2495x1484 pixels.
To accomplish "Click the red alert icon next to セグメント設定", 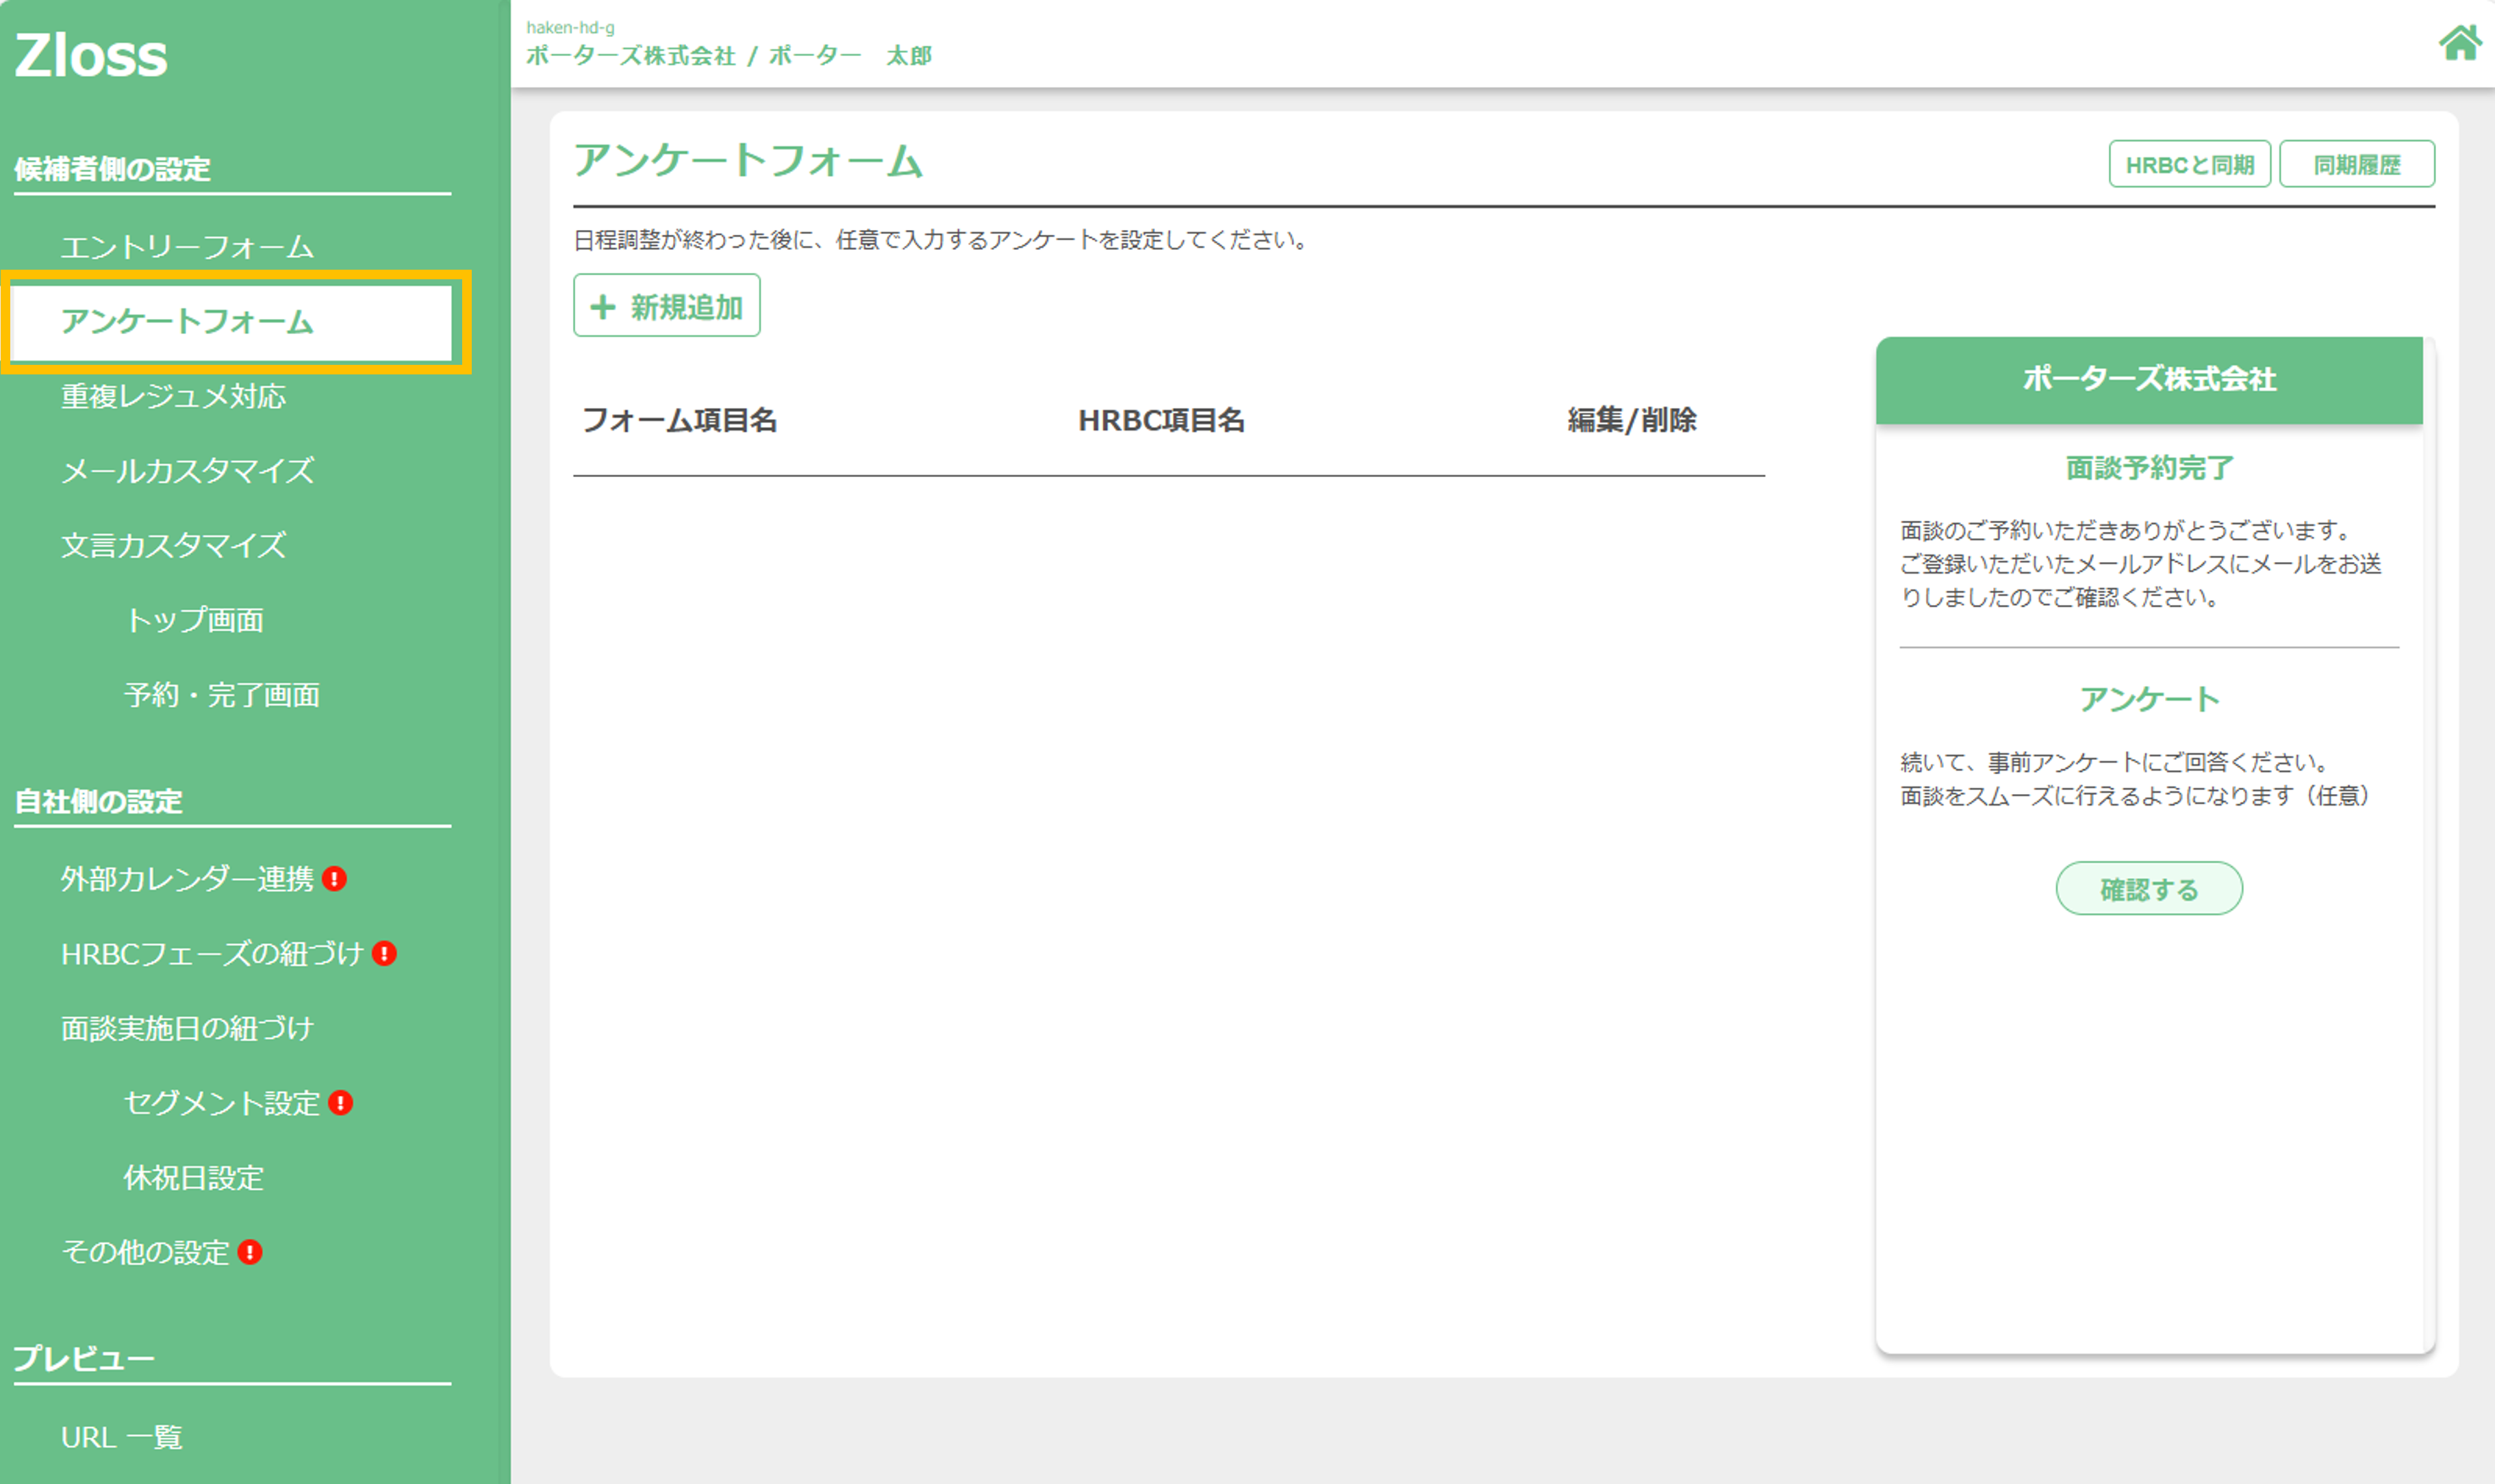I will click(x=341, y=1102).
